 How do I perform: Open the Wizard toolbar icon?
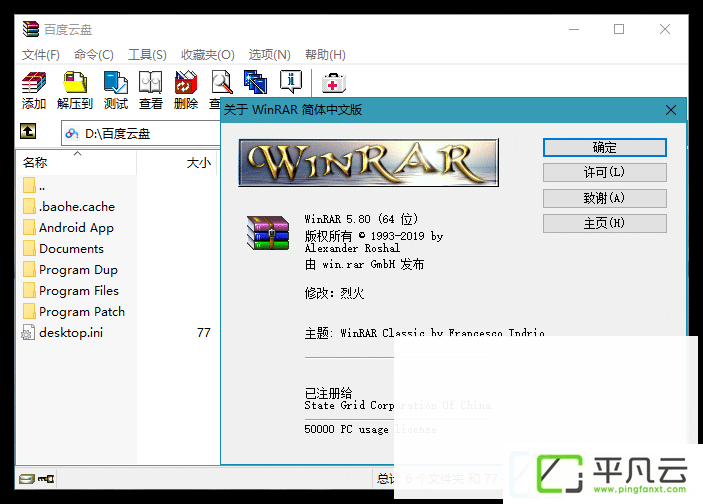(x=256, y=82)
